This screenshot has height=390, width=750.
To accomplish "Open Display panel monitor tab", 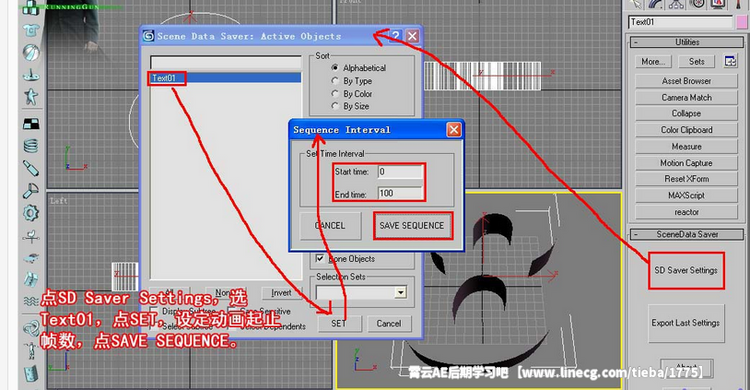I will [x=718, y=4].
